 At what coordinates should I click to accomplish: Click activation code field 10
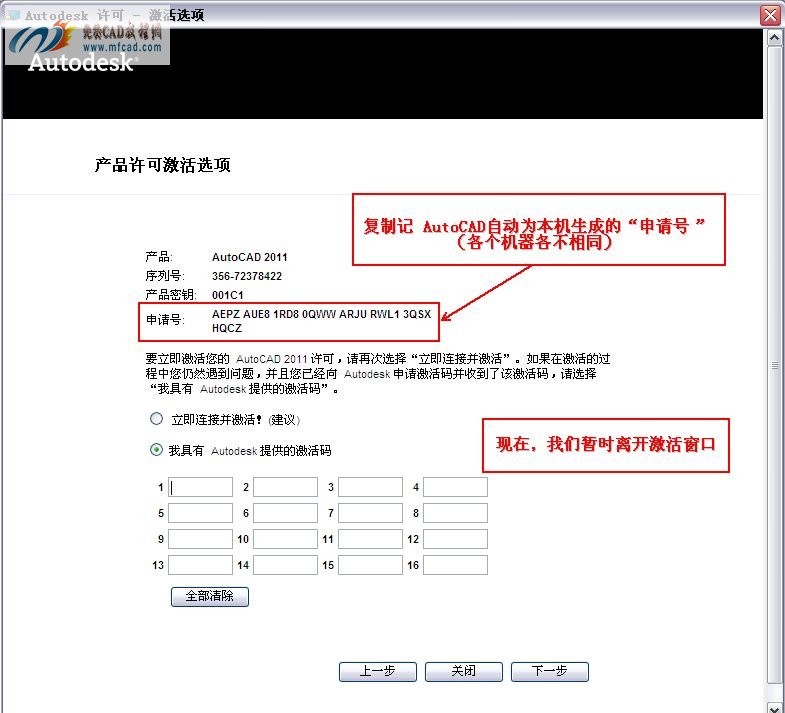[285, 539]
